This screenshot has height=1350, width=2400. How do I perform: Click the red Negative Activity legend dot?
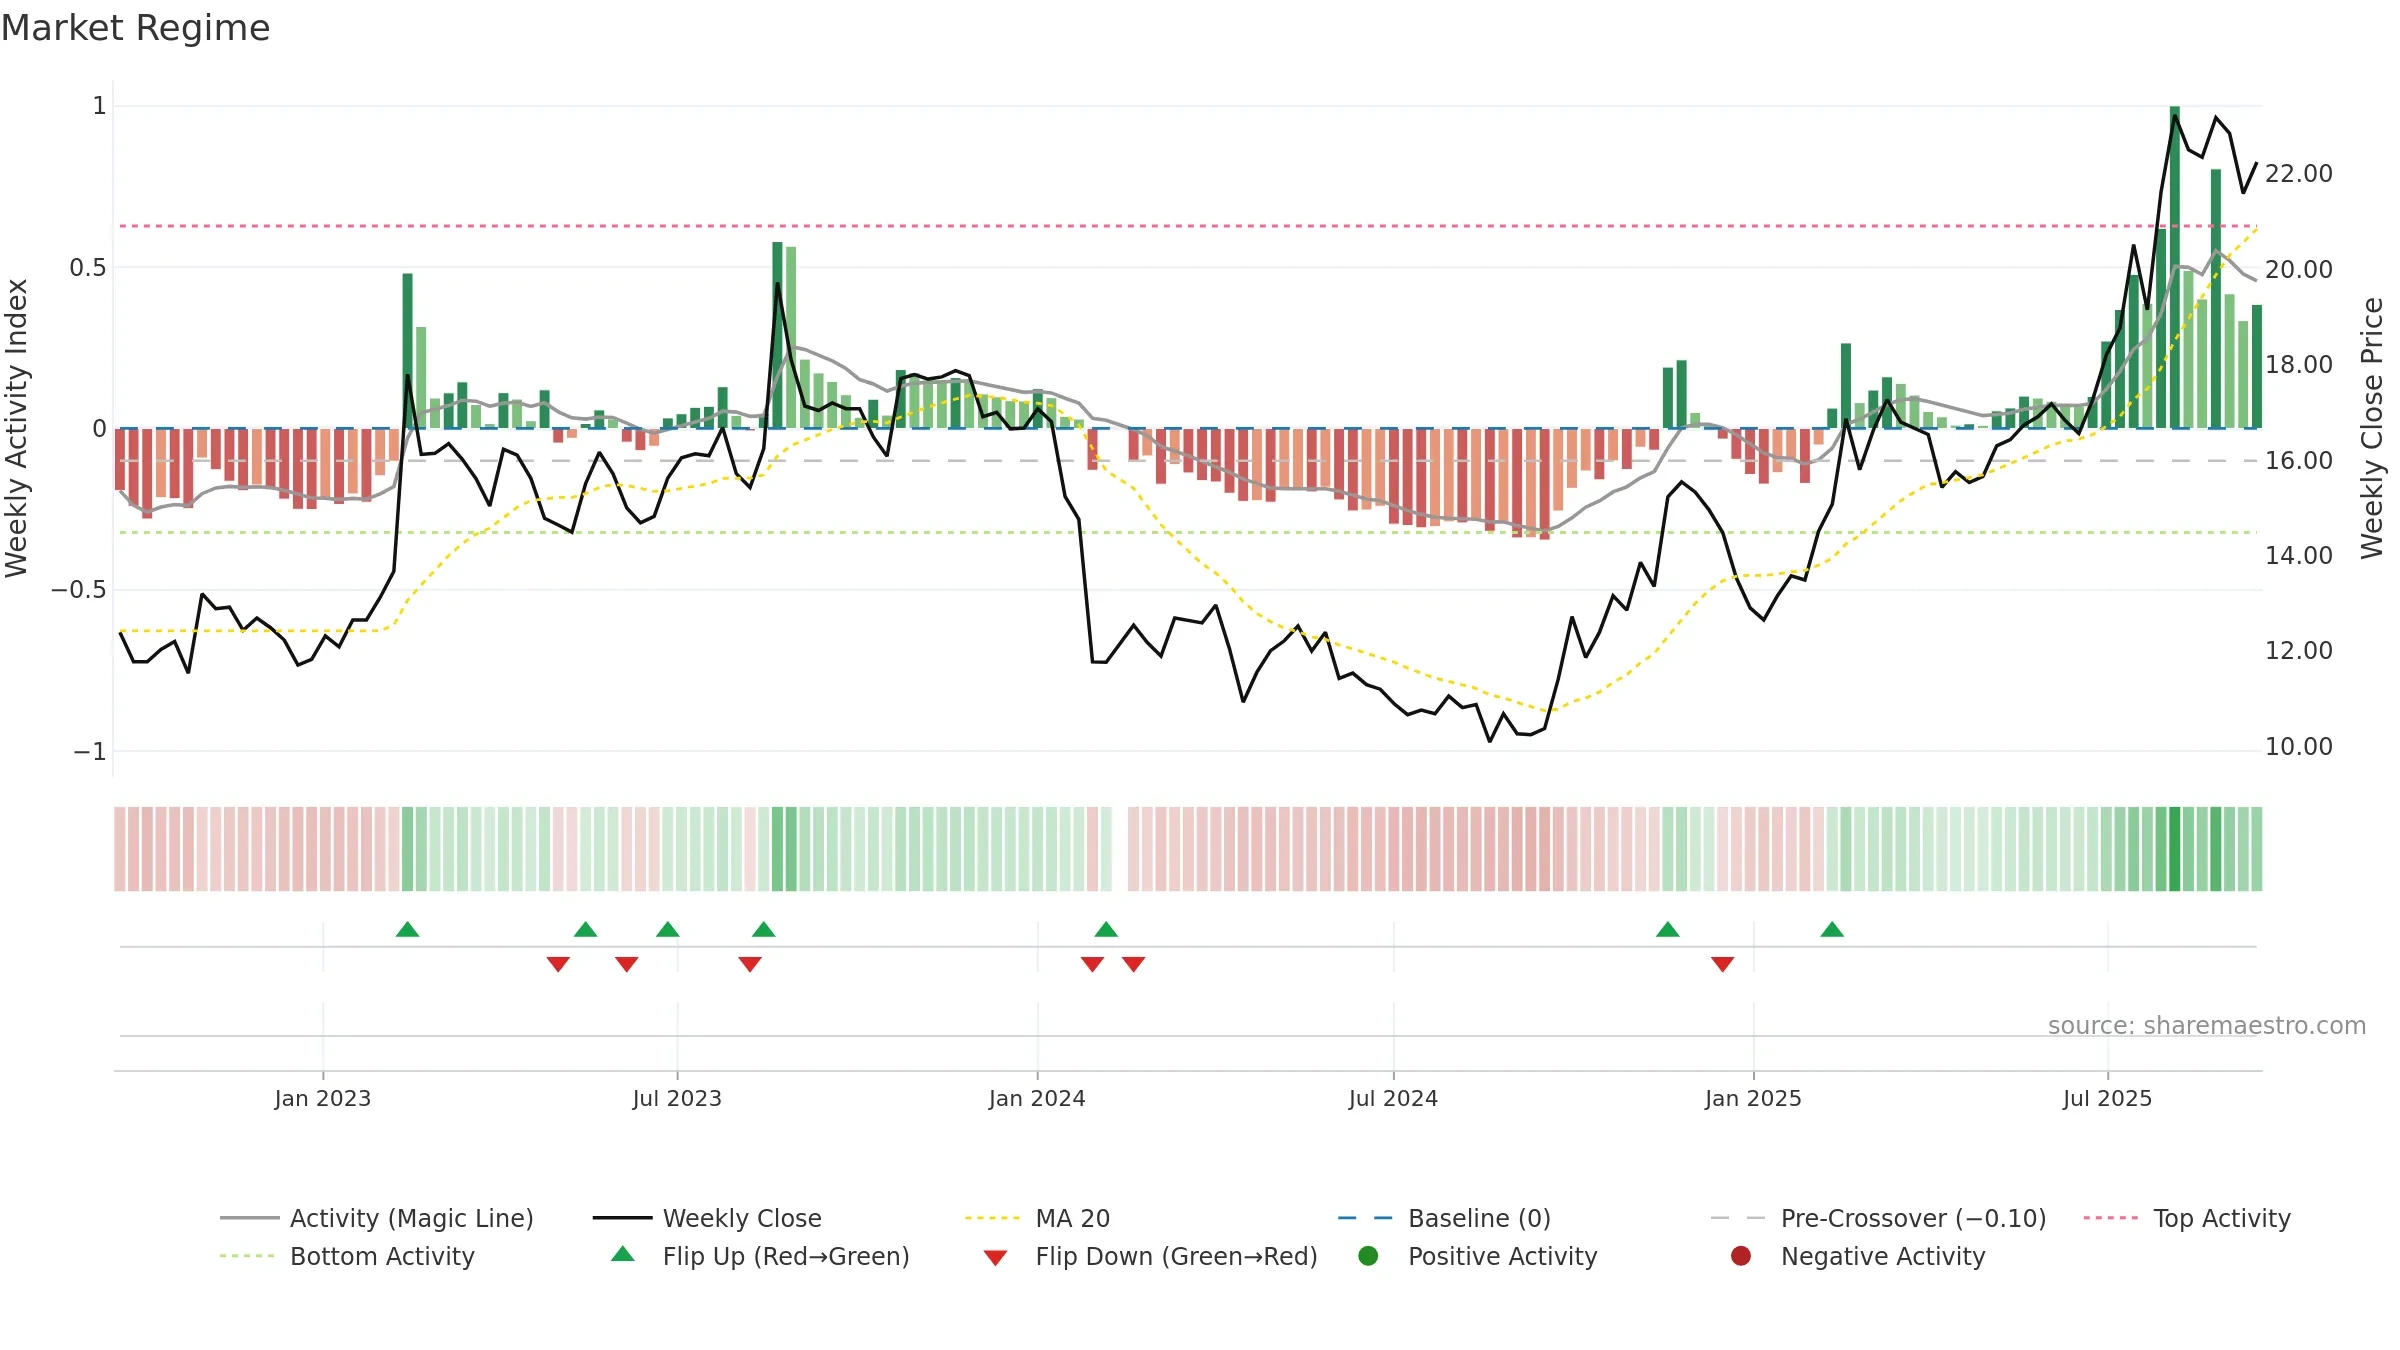[1741, 1255]
